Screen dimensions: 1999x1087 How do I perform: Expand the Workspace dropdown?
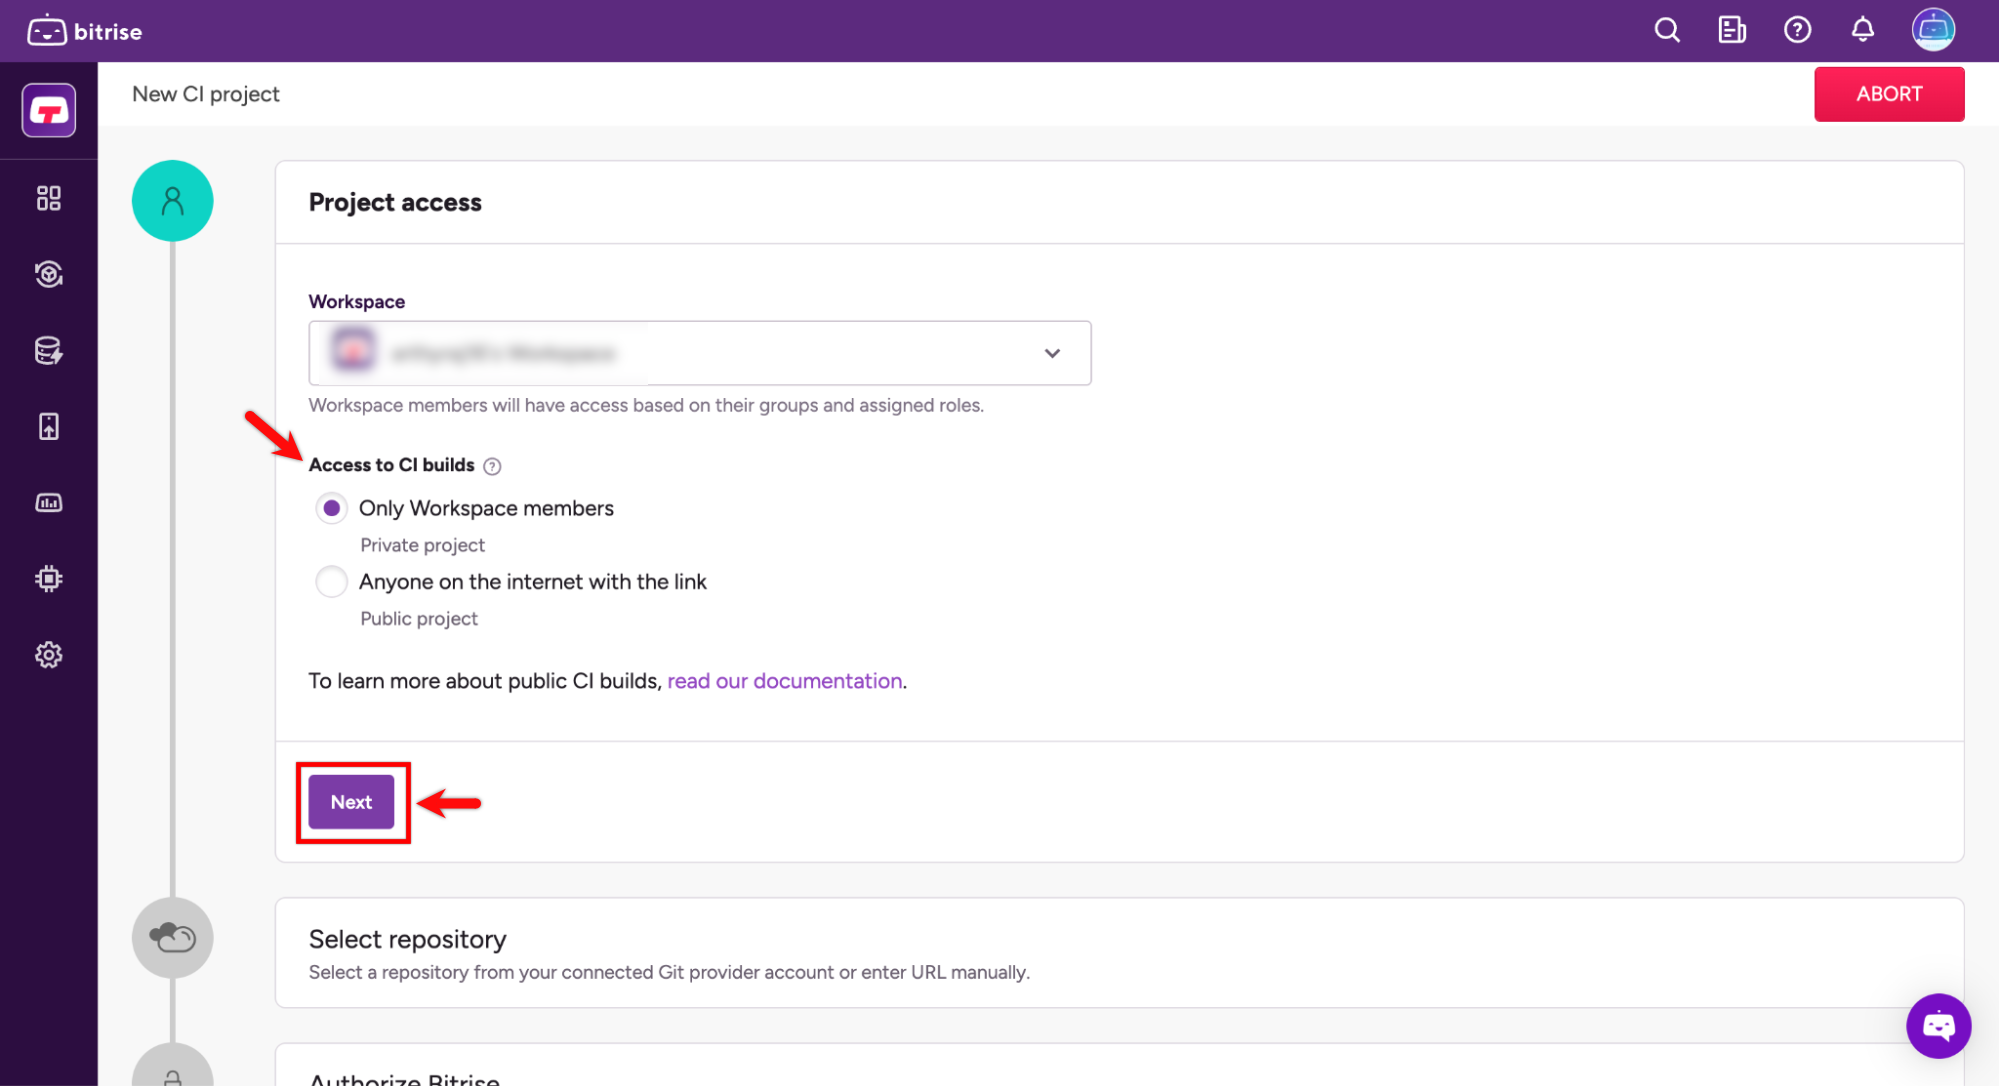(x=700, y=353)
